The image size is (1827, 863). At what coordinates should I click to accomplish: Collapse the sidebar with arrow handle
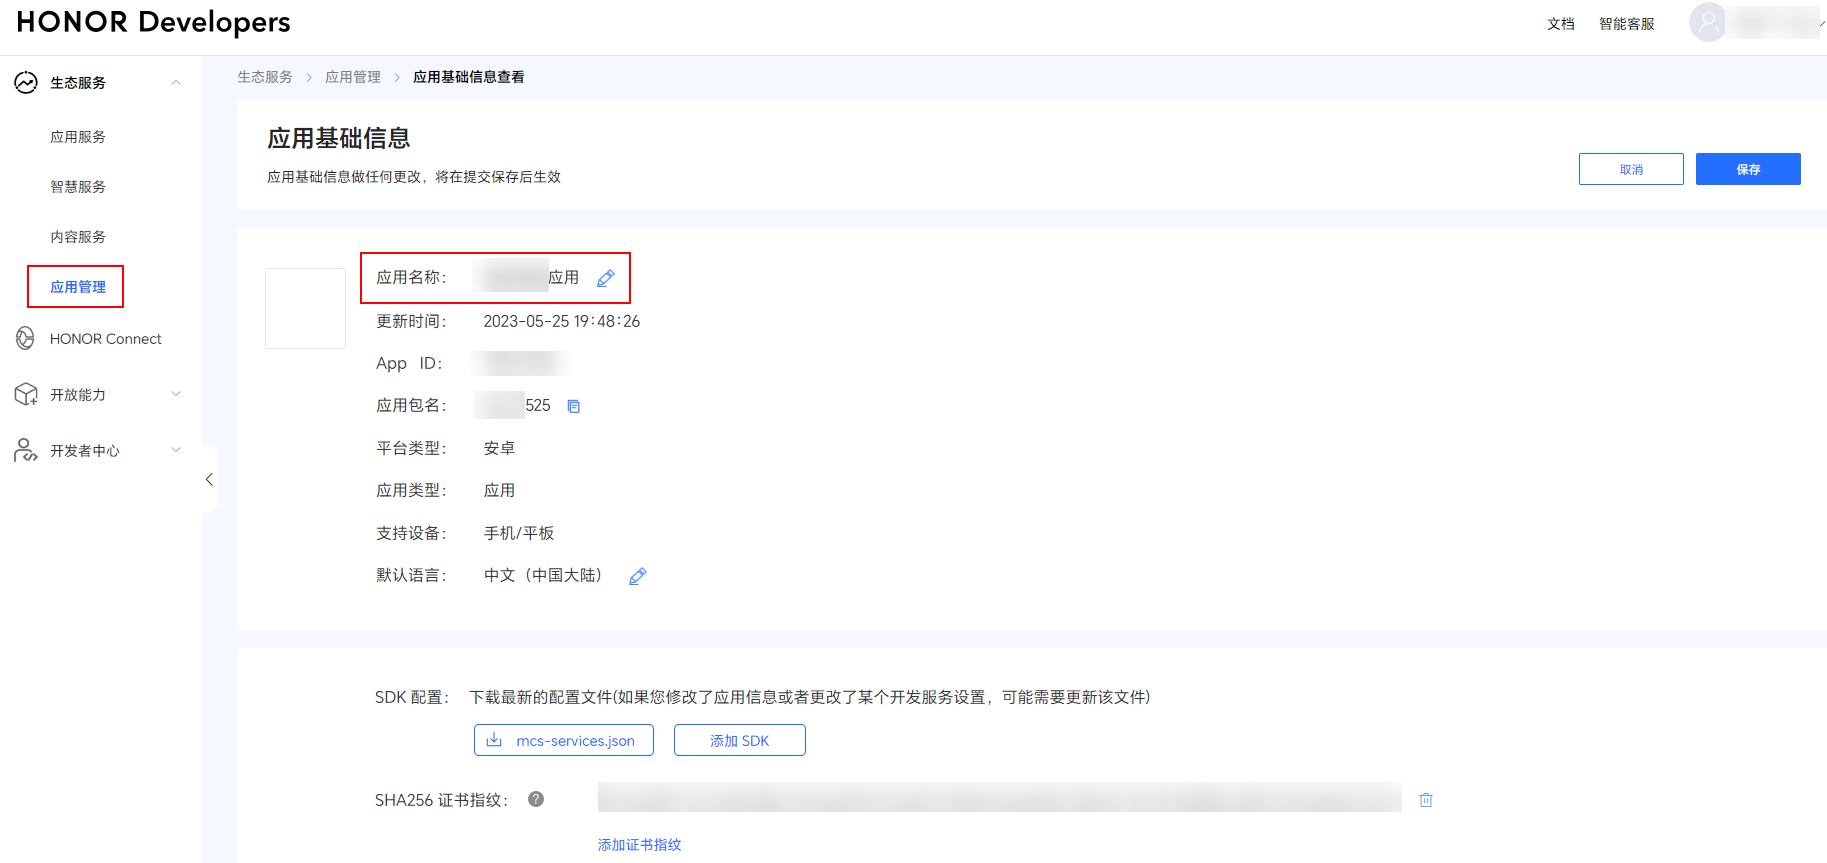click(x=209, y=479)
